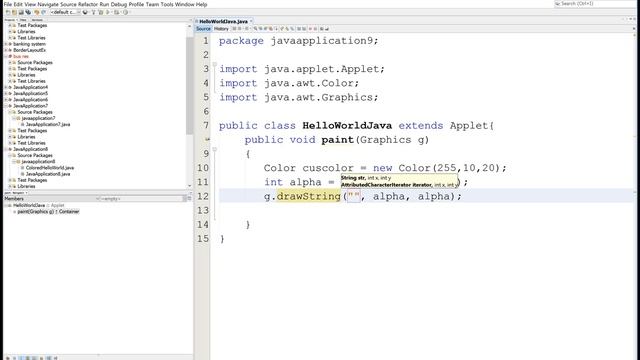The height and width of the screenshot is (360, 640).
Task: Collapse the paint method fold marker
Action: coord(214,149)
